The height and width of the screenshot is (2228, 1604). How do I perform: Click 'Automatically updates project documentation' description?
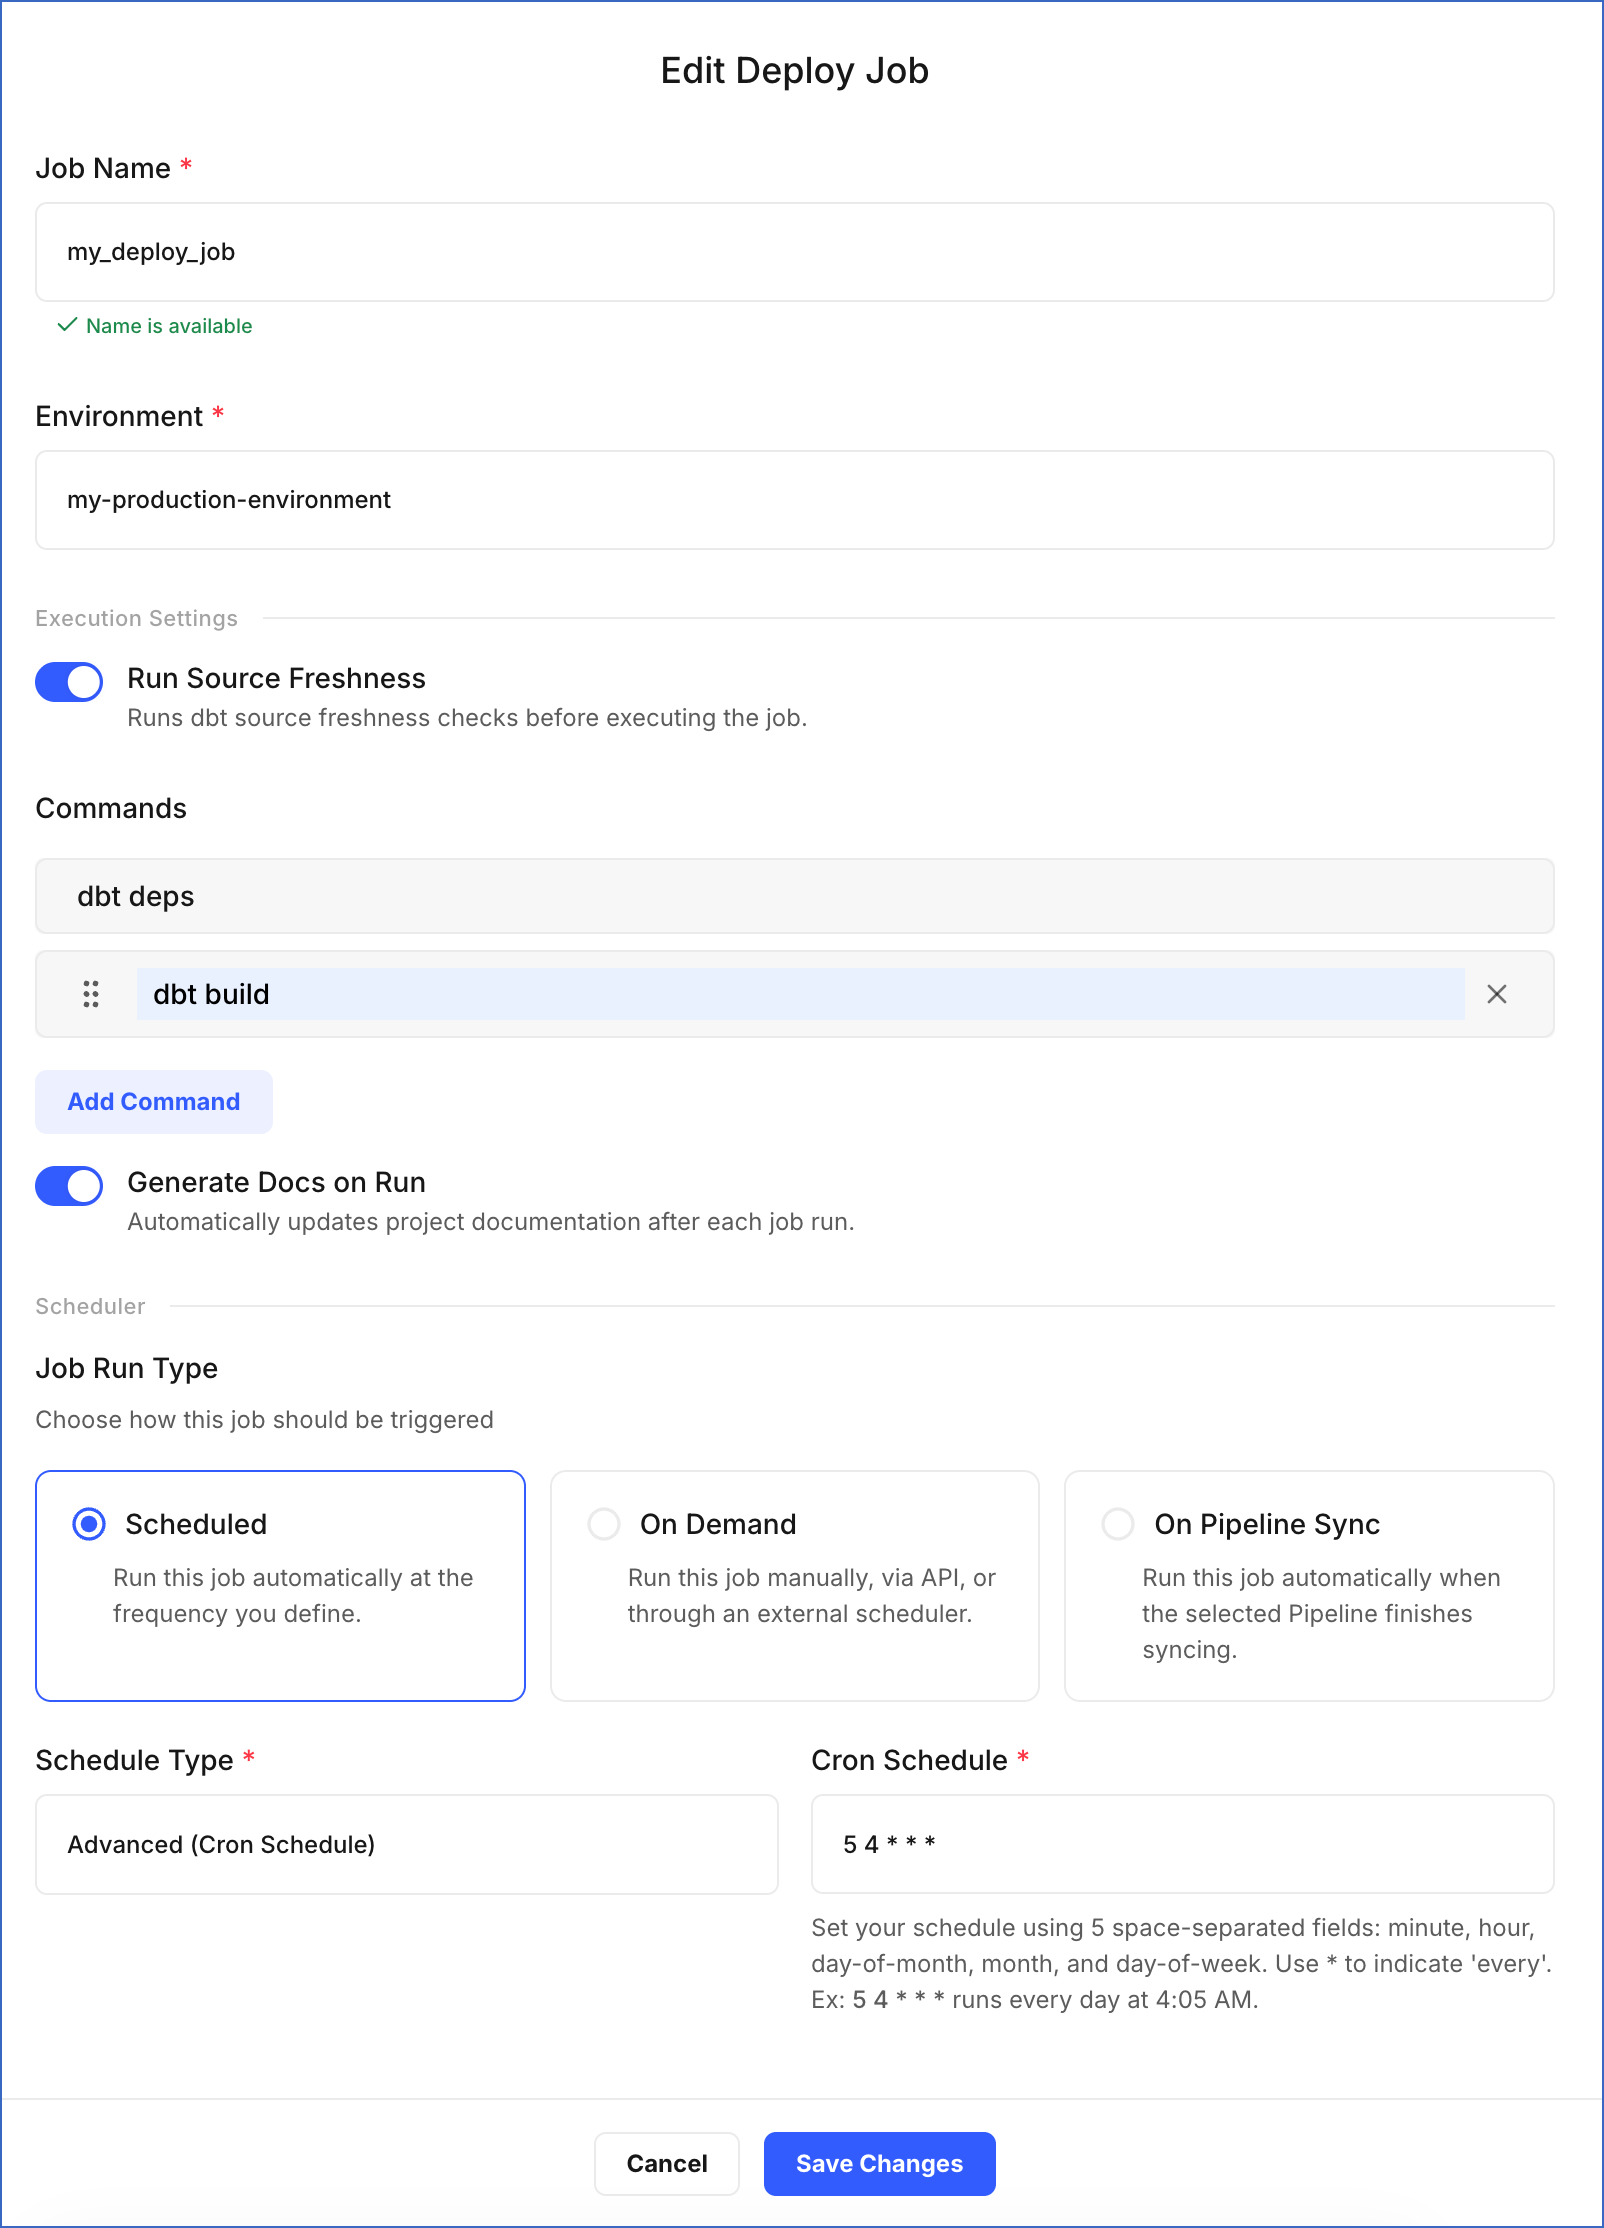491,1222
